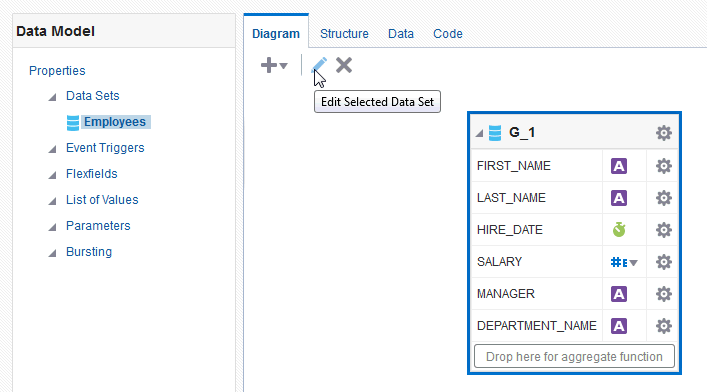Switch to the Code tab
This screenshot has width=707, height=392.
click(x=448, y=34)
